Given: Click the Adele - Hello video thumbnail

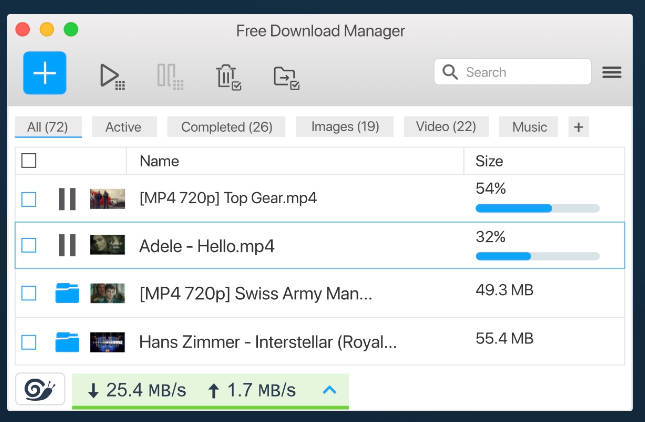Looking at the screenshot, I should click(x=107, y=245).
